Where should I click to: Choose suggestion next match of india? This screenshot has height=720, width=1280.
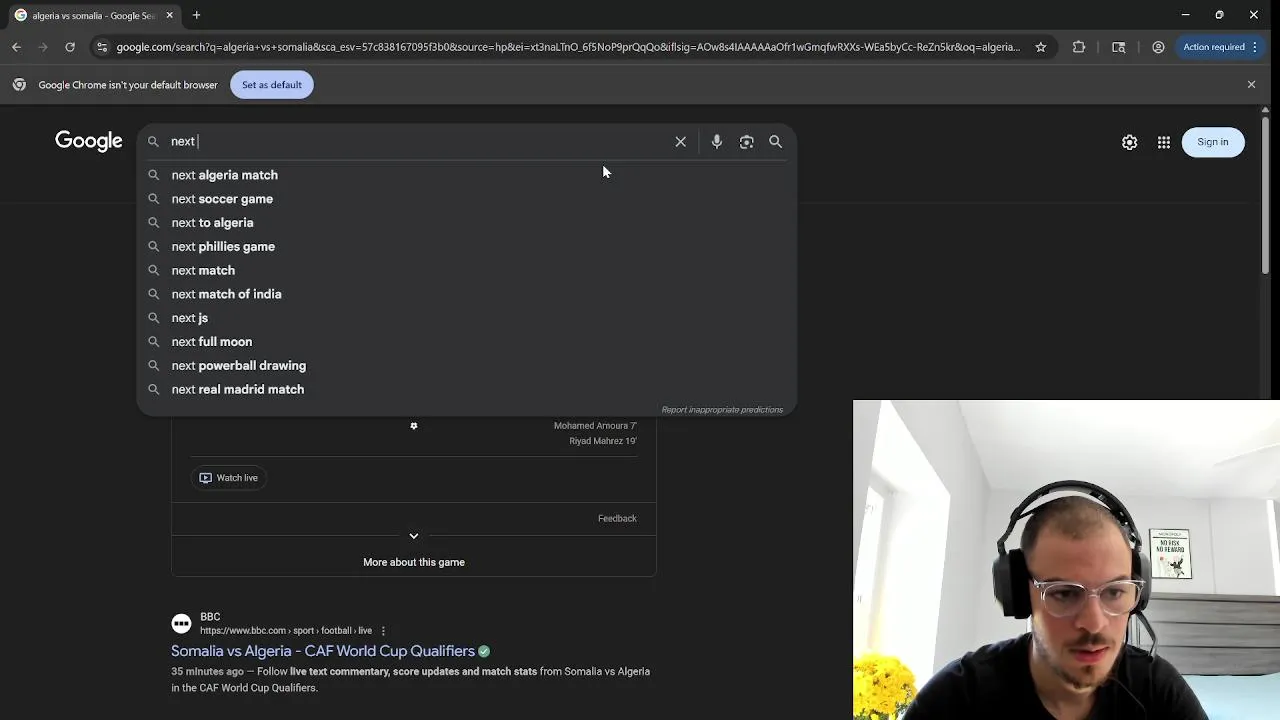coord(466,294)
